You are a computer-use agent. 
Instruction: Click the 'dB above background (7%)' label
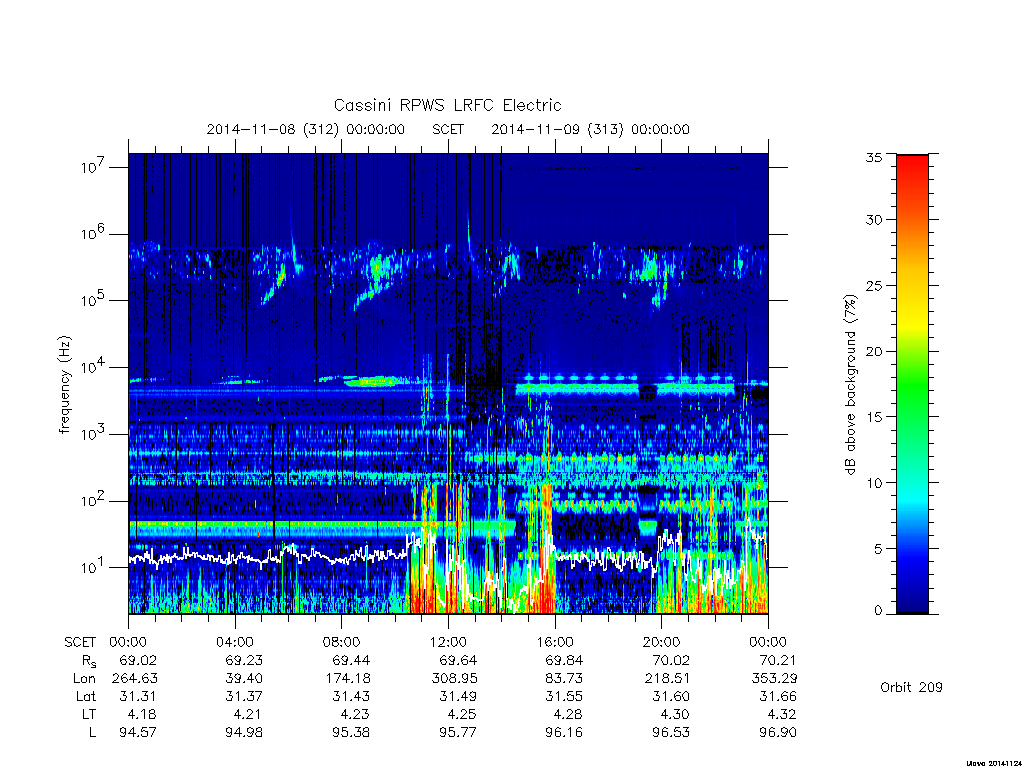click(850, 385)
